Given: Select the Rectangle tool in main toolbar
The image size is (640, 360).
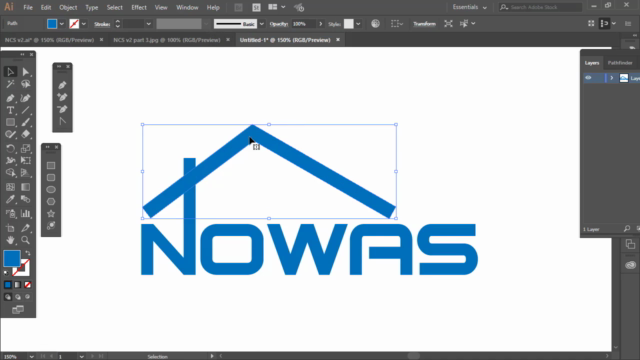Looking at the screenshot, I should click(10, 122).
